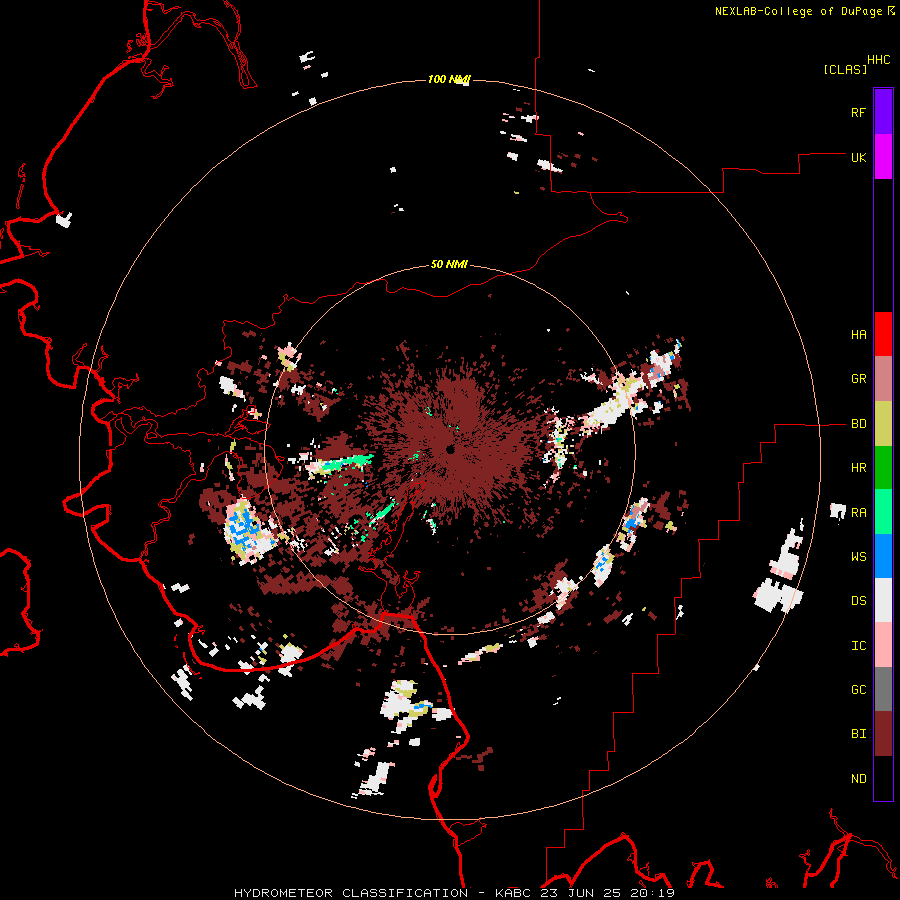Click the BD legend label
900x900 pixels.
pyautogui.click(x=858, y=424)
